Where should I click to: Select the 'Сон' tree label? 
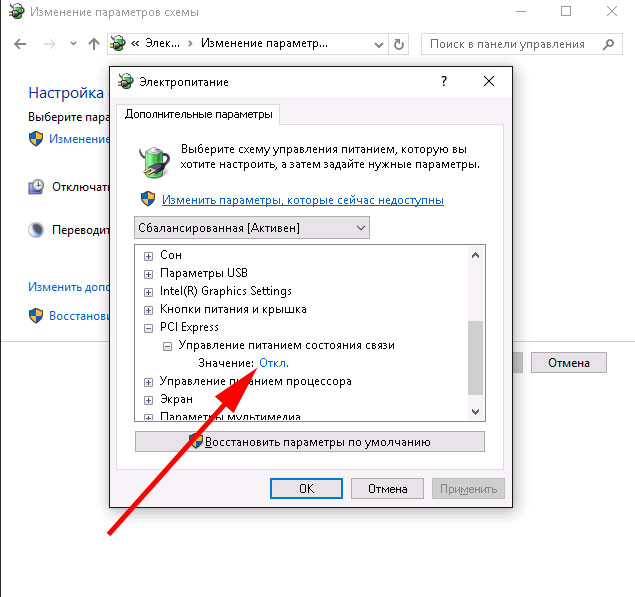(171, 255)
